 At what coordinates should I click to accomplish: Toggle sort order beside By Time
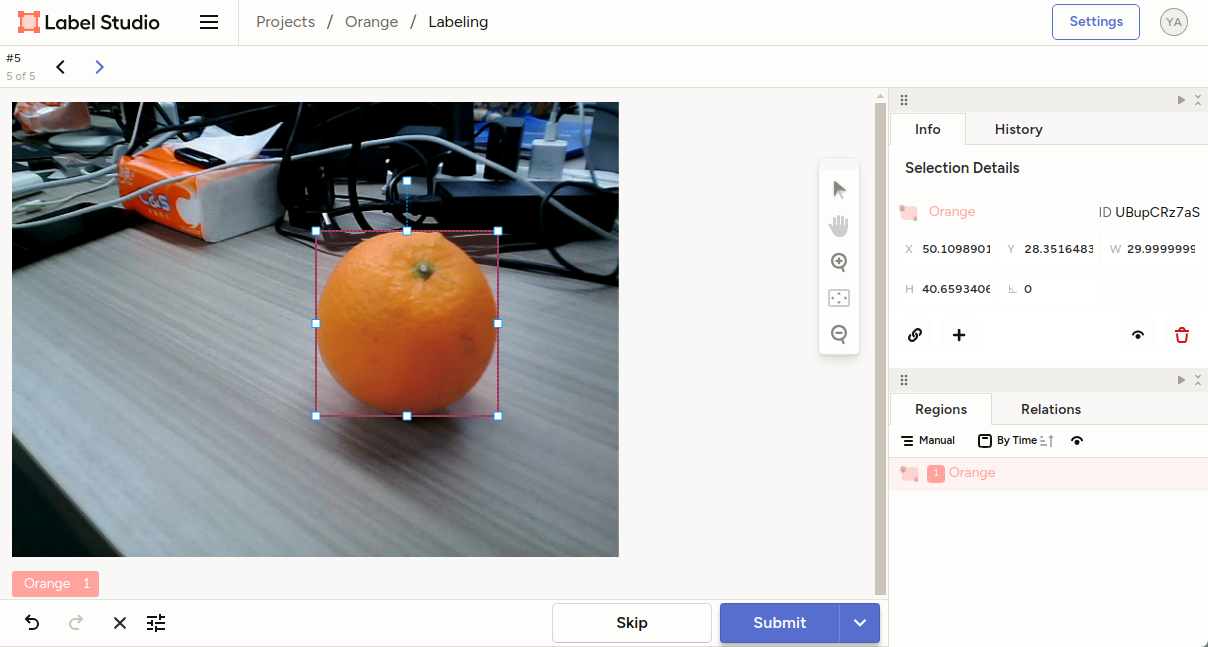(1047, 440)
